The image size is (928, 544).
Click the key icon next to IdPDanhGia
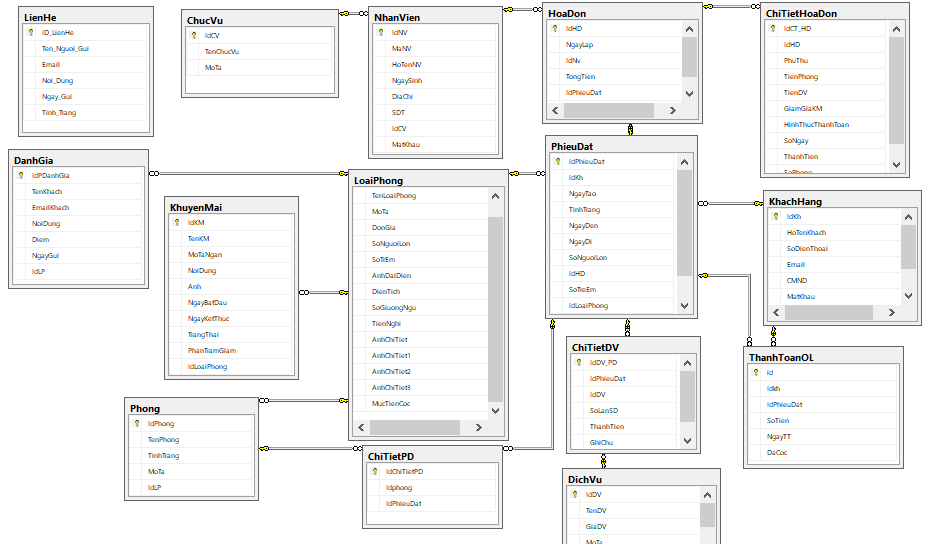[21, 176]
